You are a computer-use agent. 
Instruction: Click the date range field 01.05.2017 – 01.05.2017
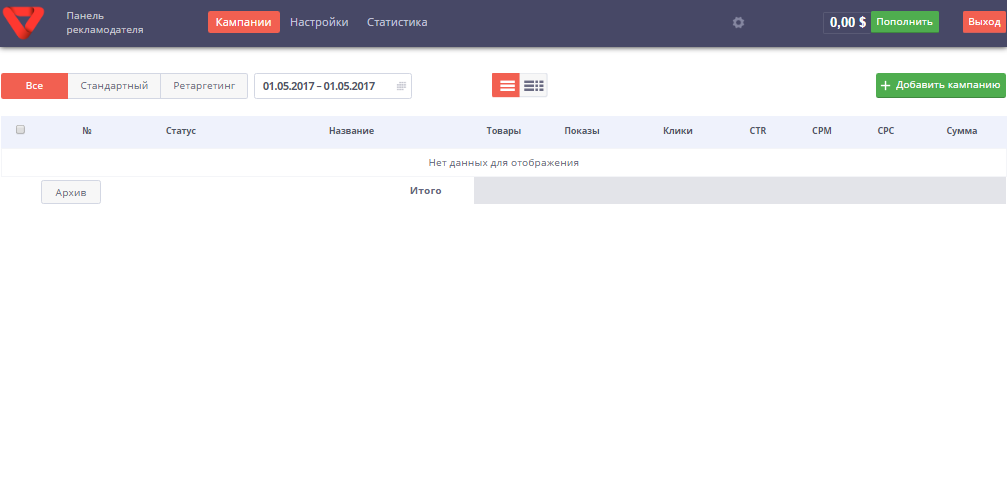(x=333, y=86)
